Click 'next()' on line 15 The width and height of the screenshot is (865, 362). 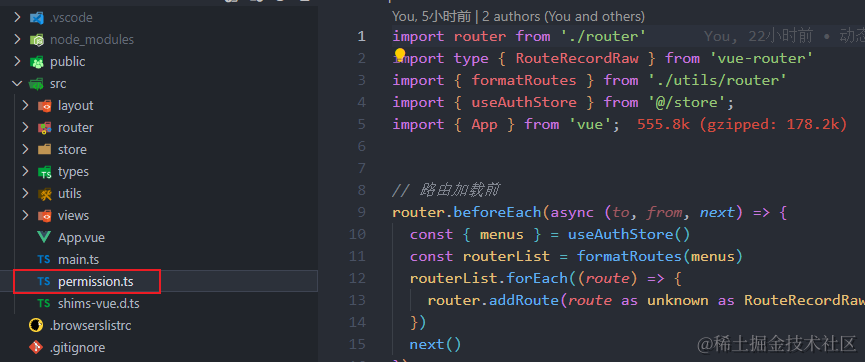(x=435, y=345)
